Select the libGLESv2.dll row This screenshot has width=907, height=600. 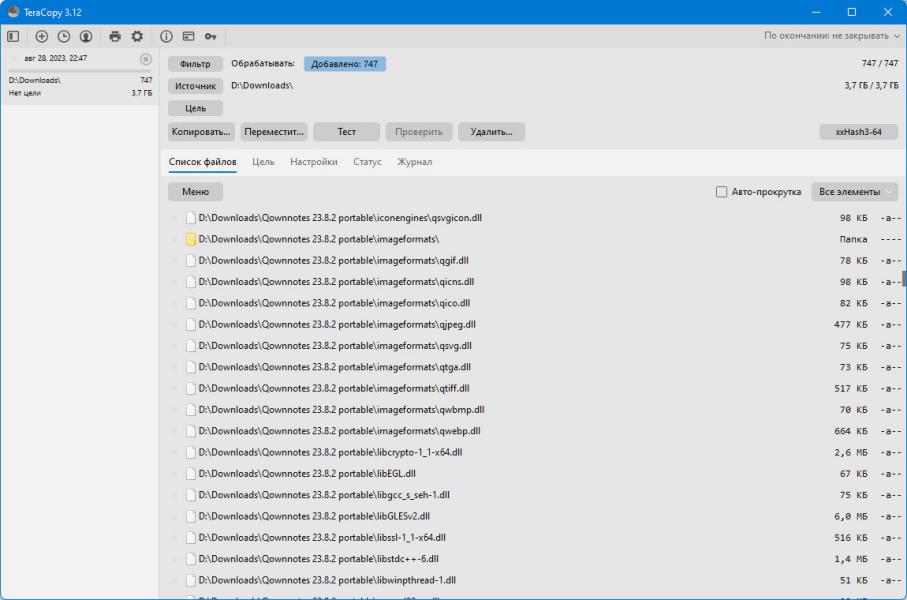pos(534,517)
